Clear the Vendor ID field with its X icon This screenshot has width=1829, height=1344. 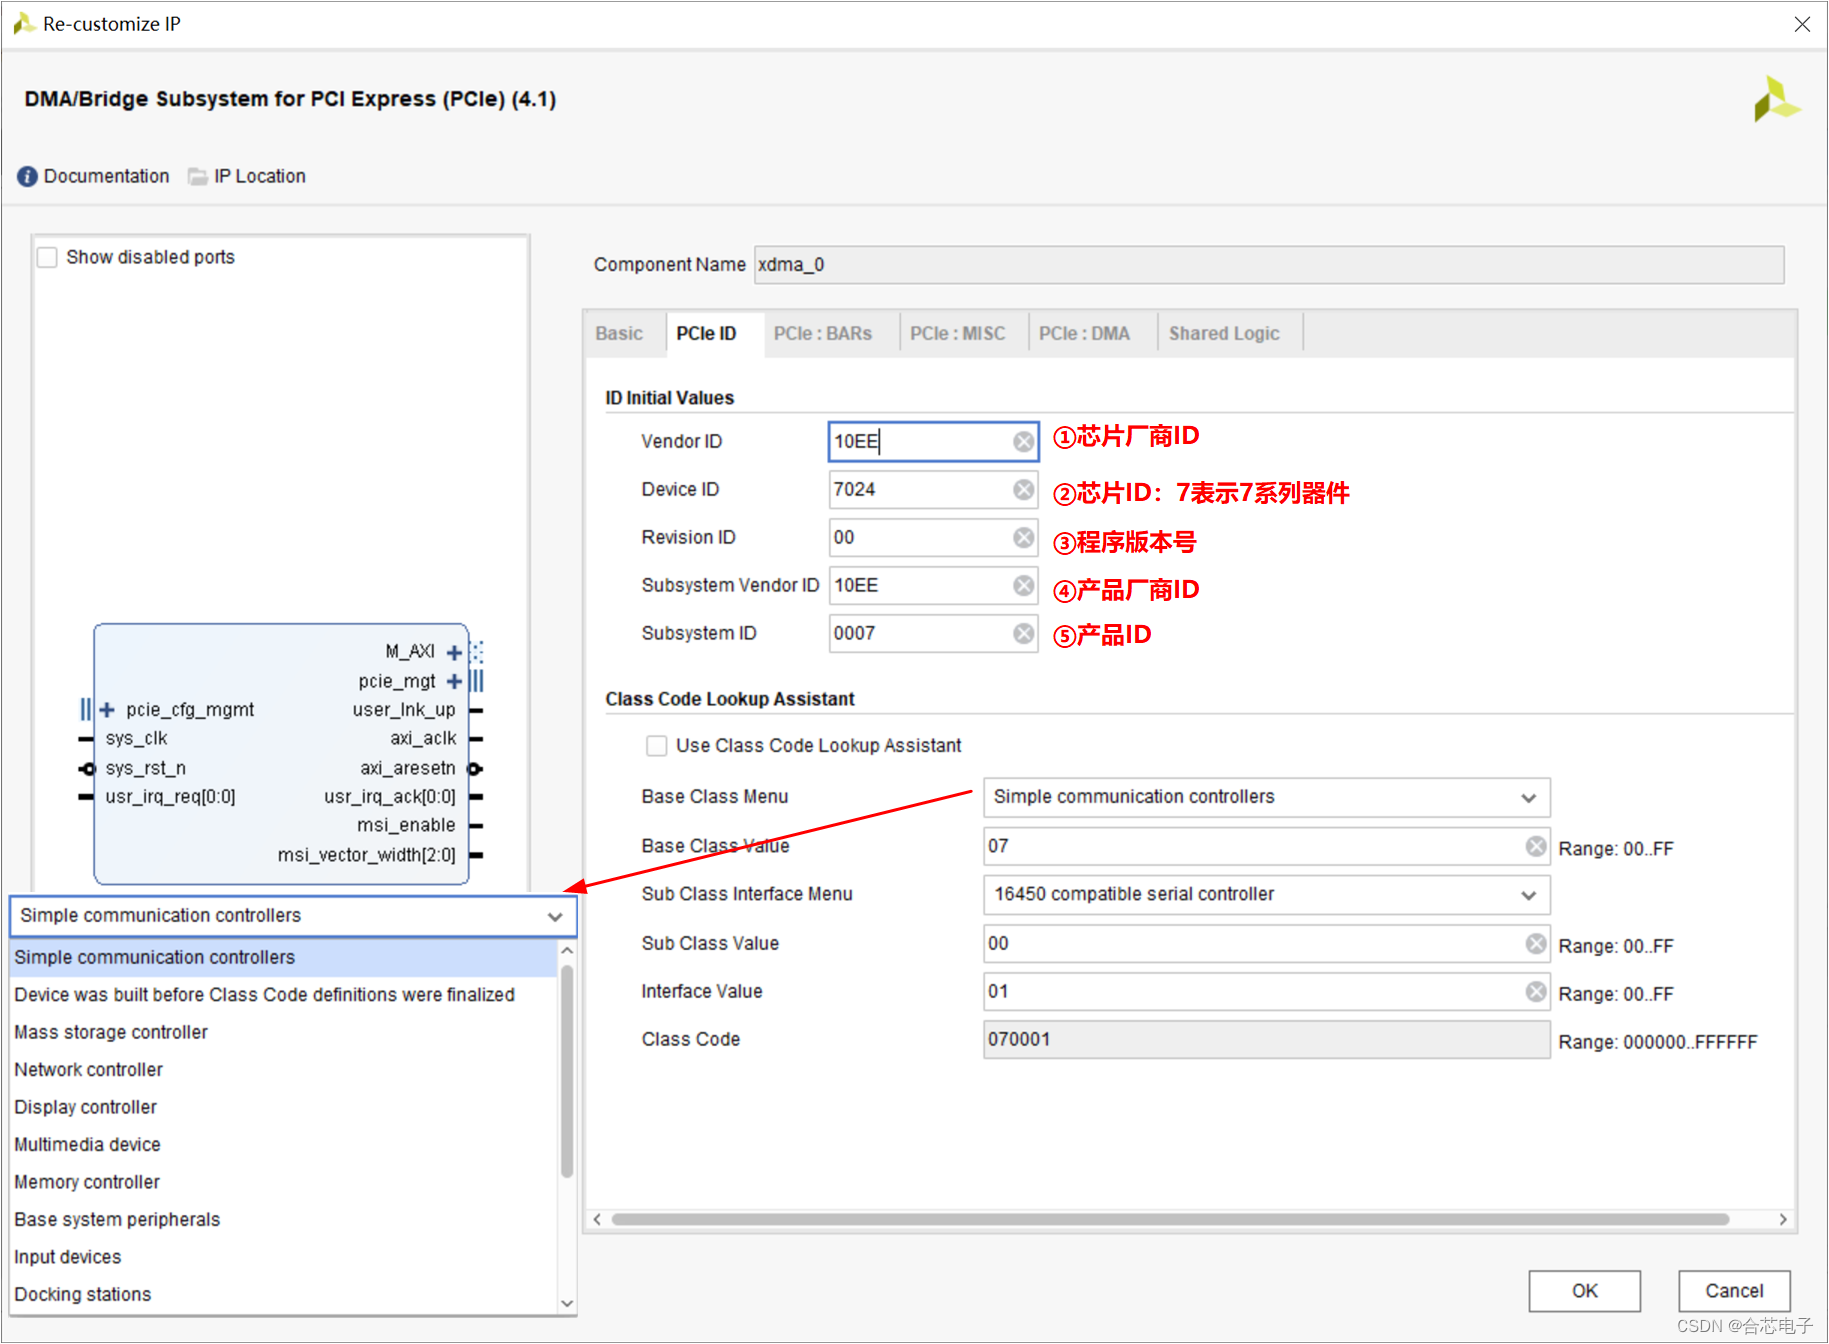click(x=1023, y=442)
